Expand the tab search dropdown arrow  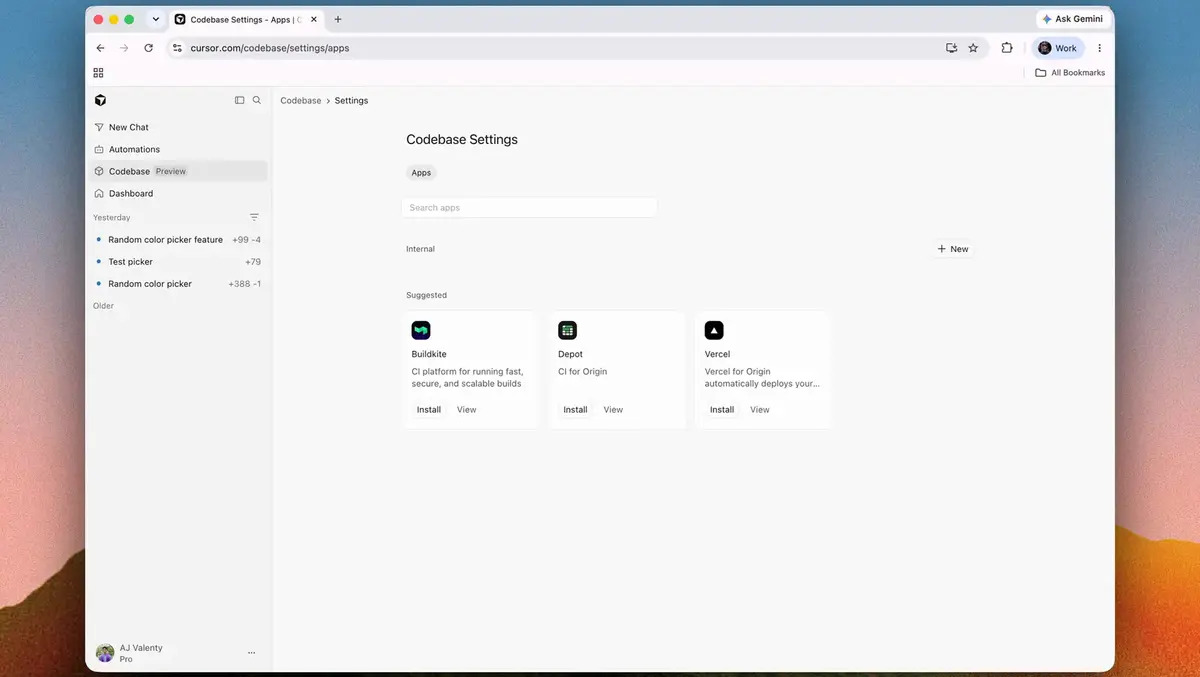click(156, 19)
